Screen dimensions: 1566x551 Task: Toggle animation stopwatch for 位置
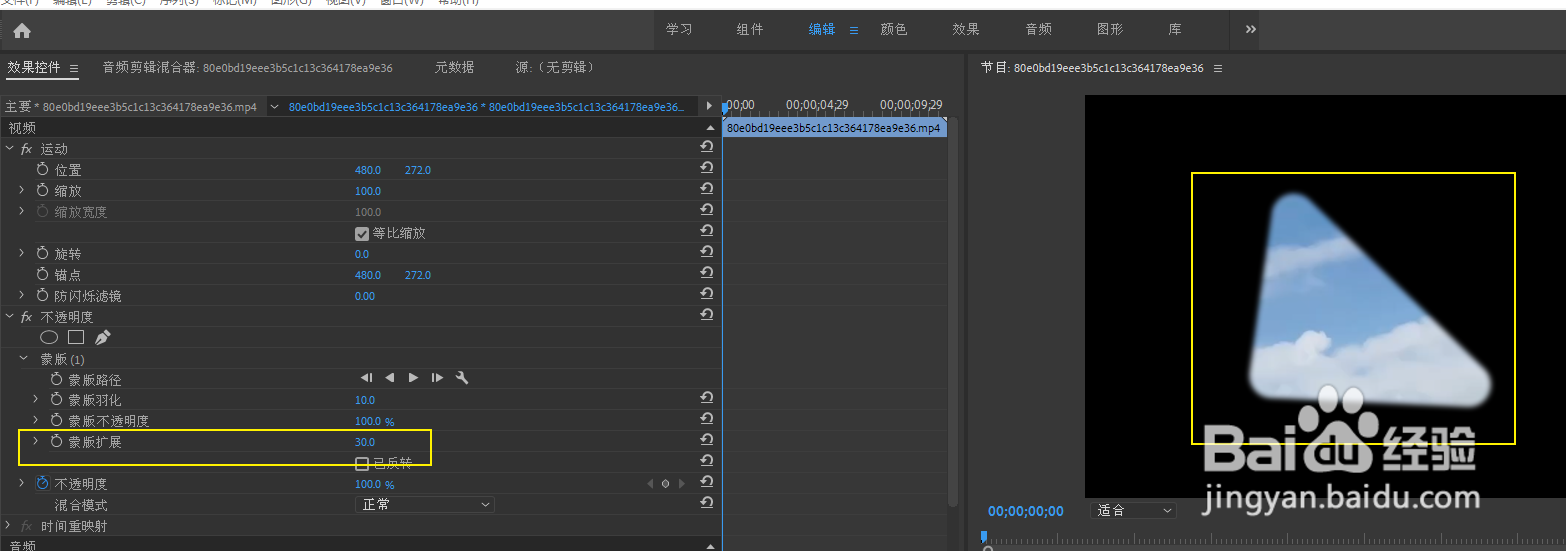[42, 170]
